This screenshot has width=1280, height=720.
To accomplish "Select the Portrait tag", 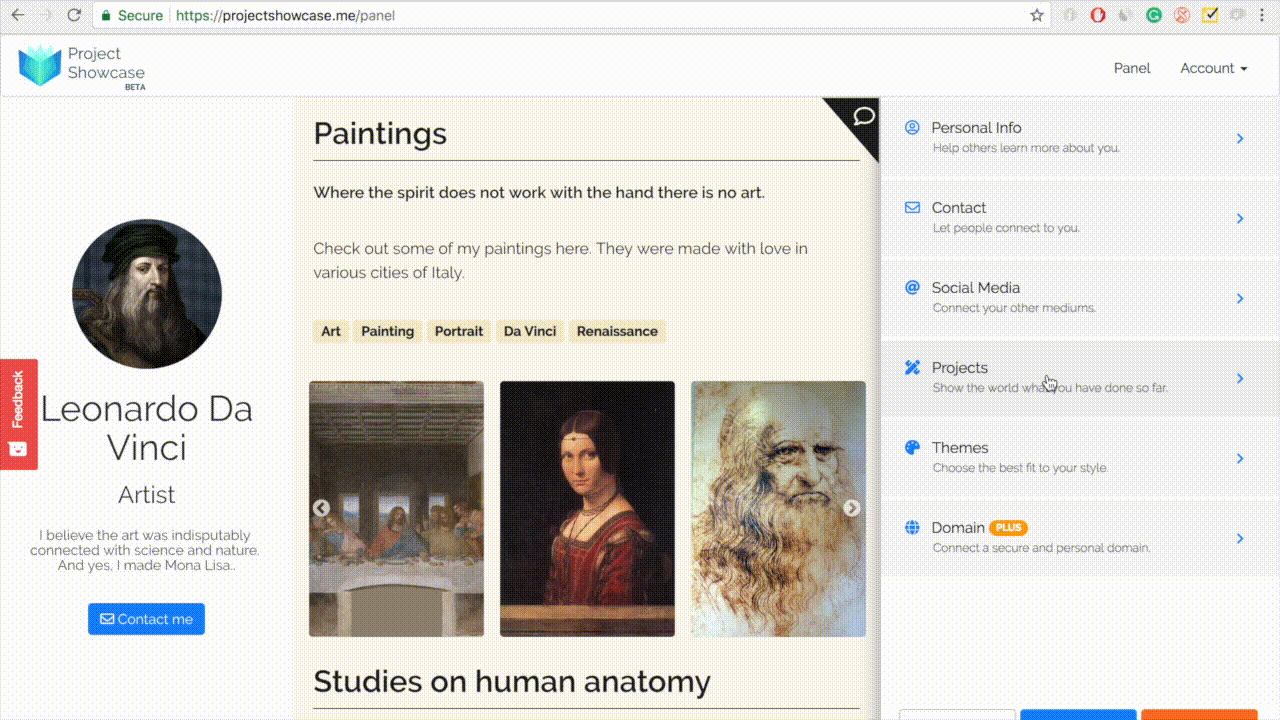I will pyautogui.click(x=459, y=331).
